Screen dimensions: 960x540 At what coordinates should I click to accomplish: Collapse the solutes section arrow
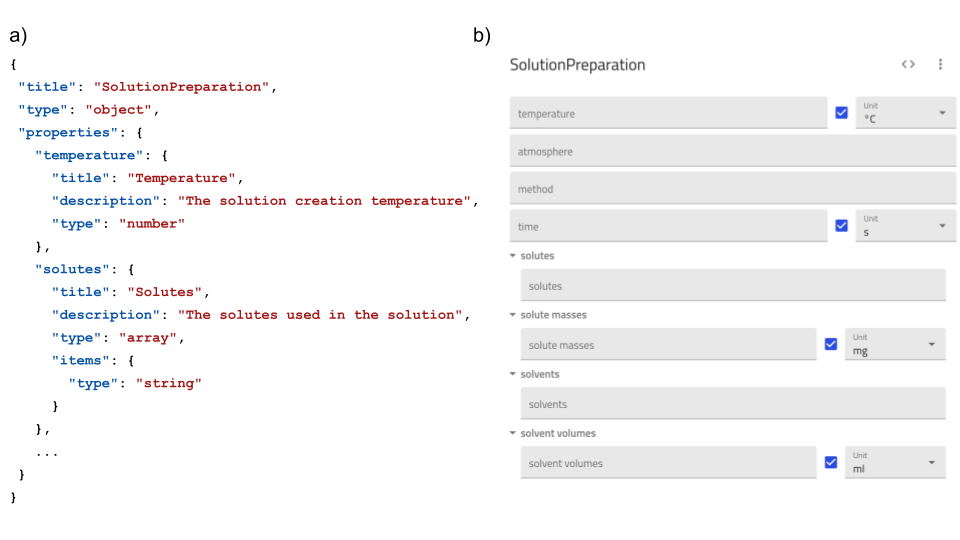click(513, 256)
